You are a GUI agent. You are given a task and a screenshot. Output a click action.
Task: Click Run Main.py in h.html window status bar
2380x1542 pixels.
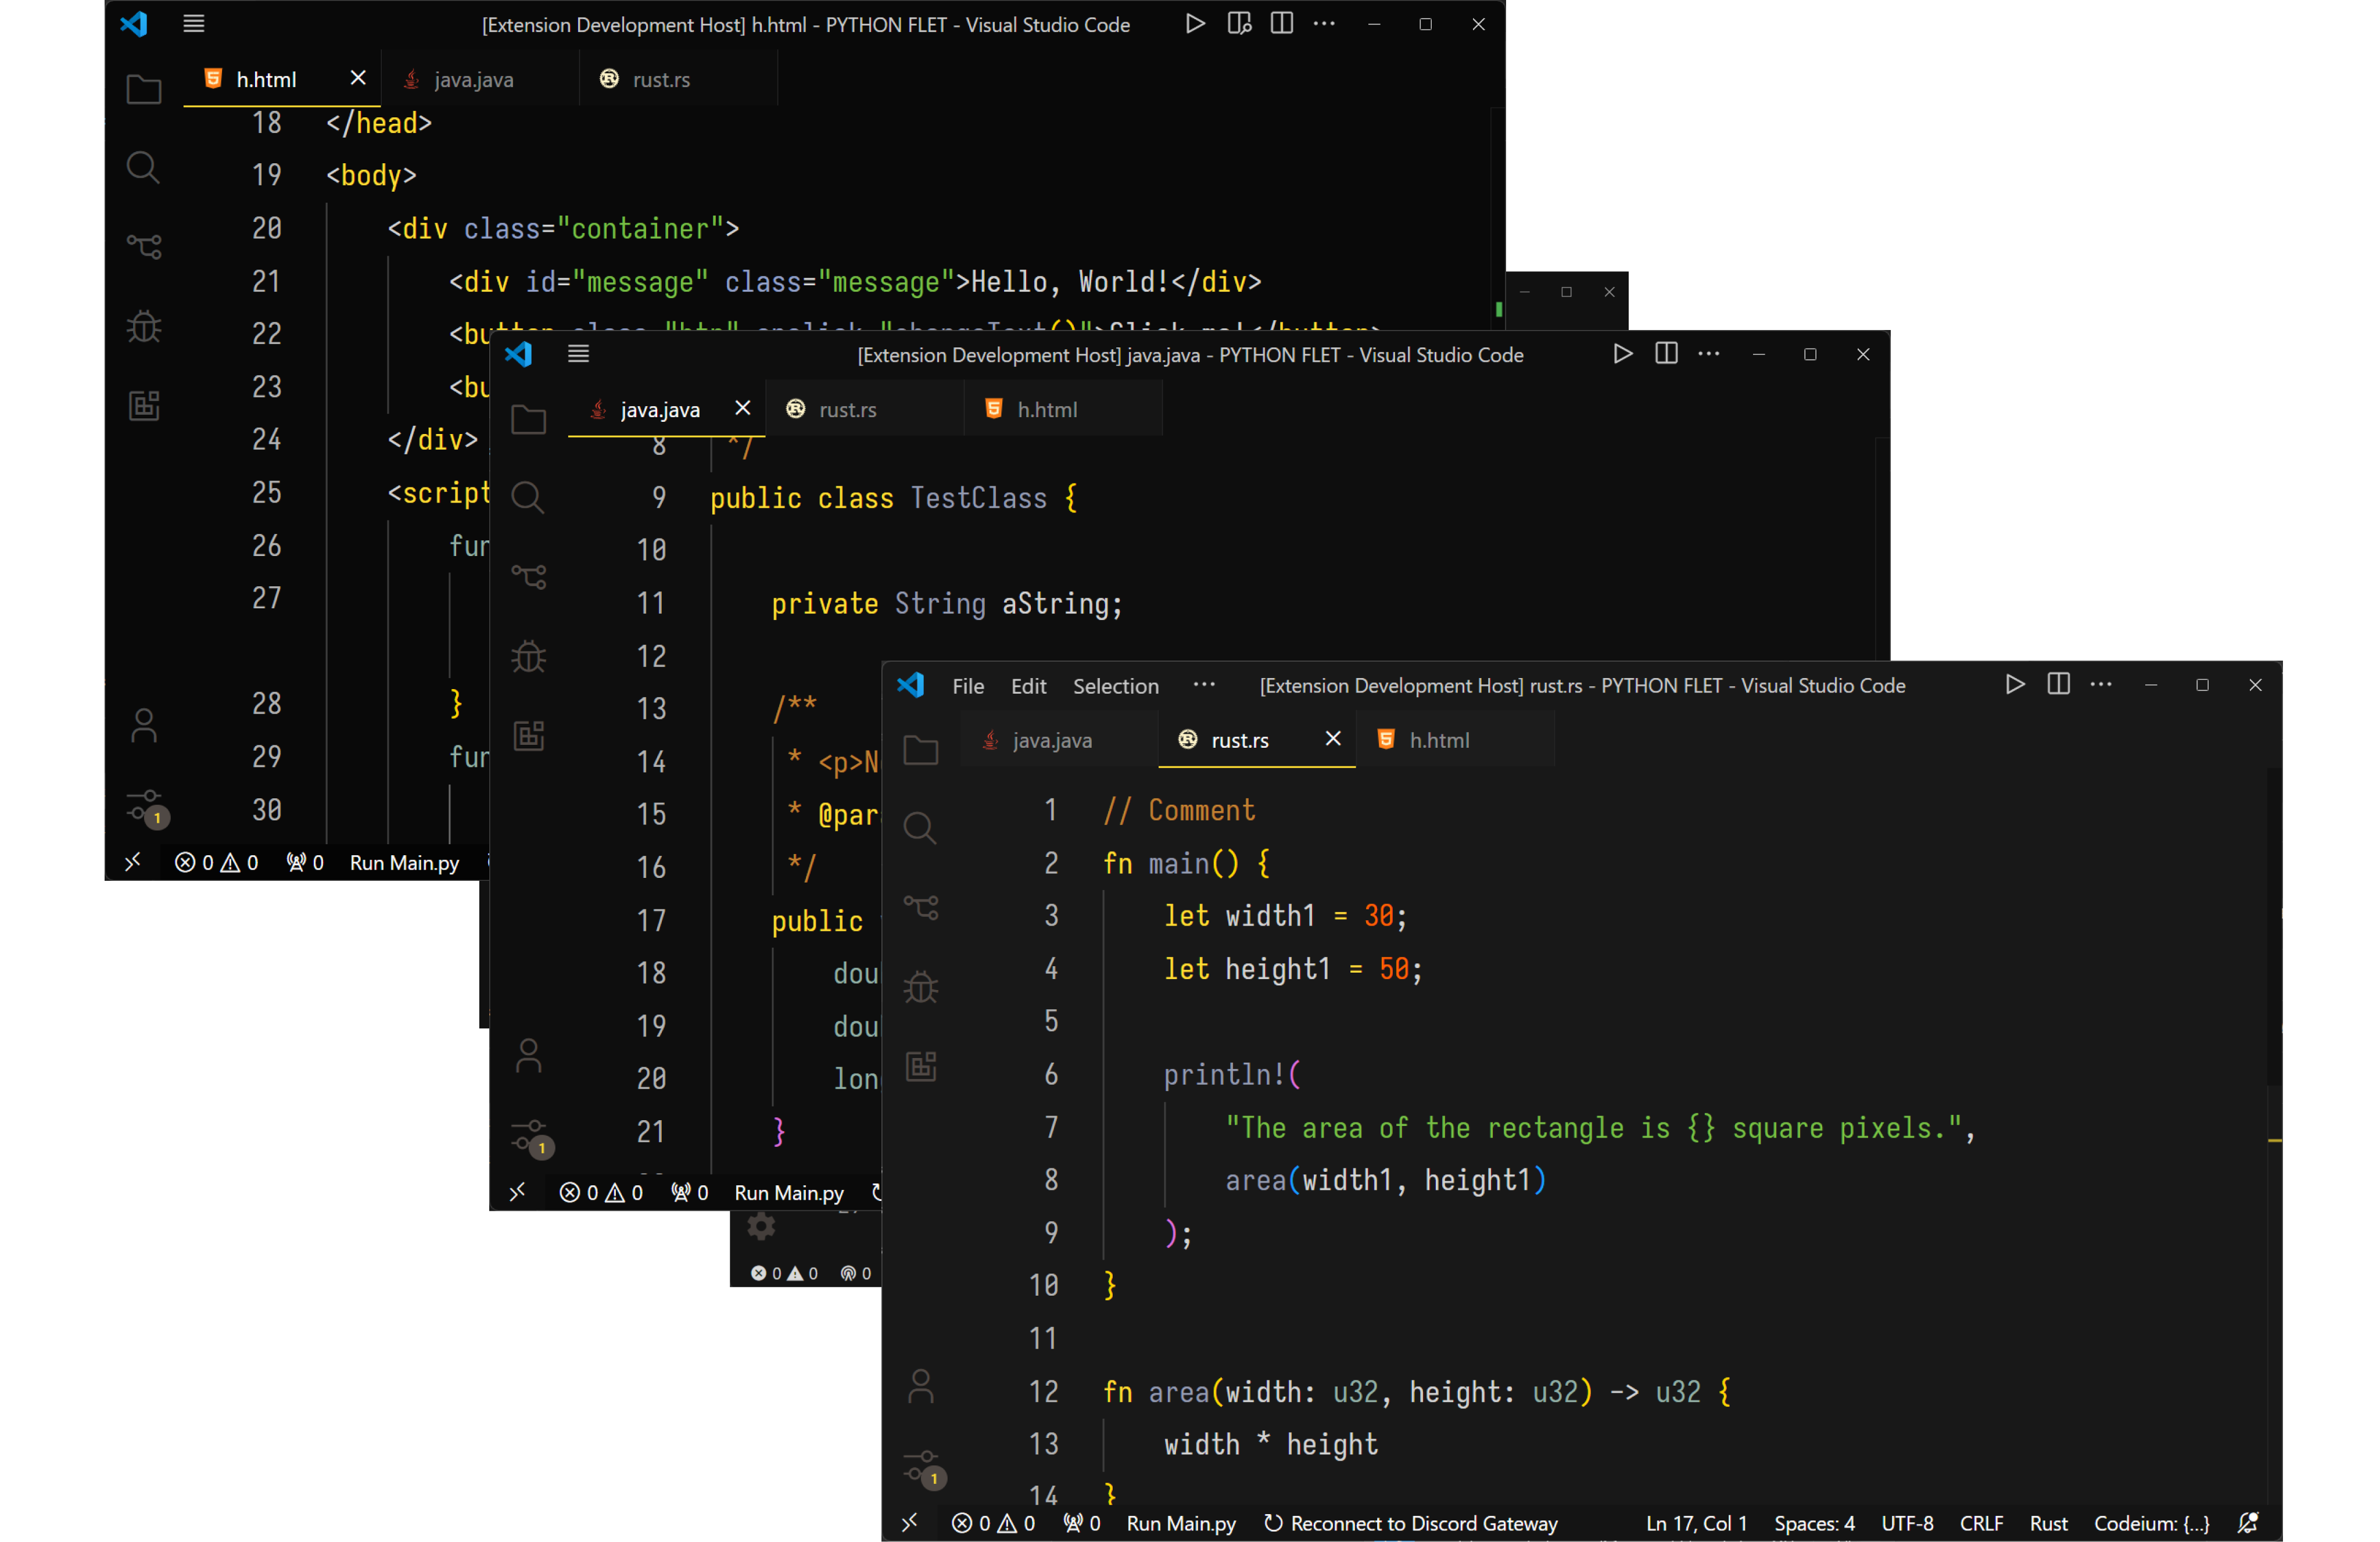click(404, 863)
